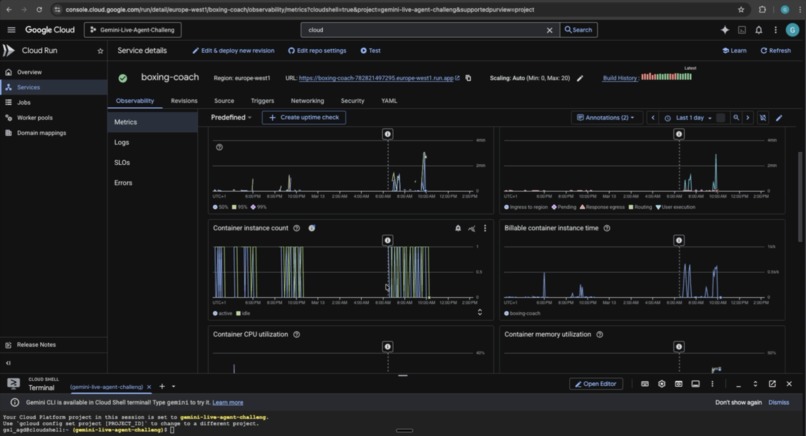Switch to the Source tab

[224, 101]
